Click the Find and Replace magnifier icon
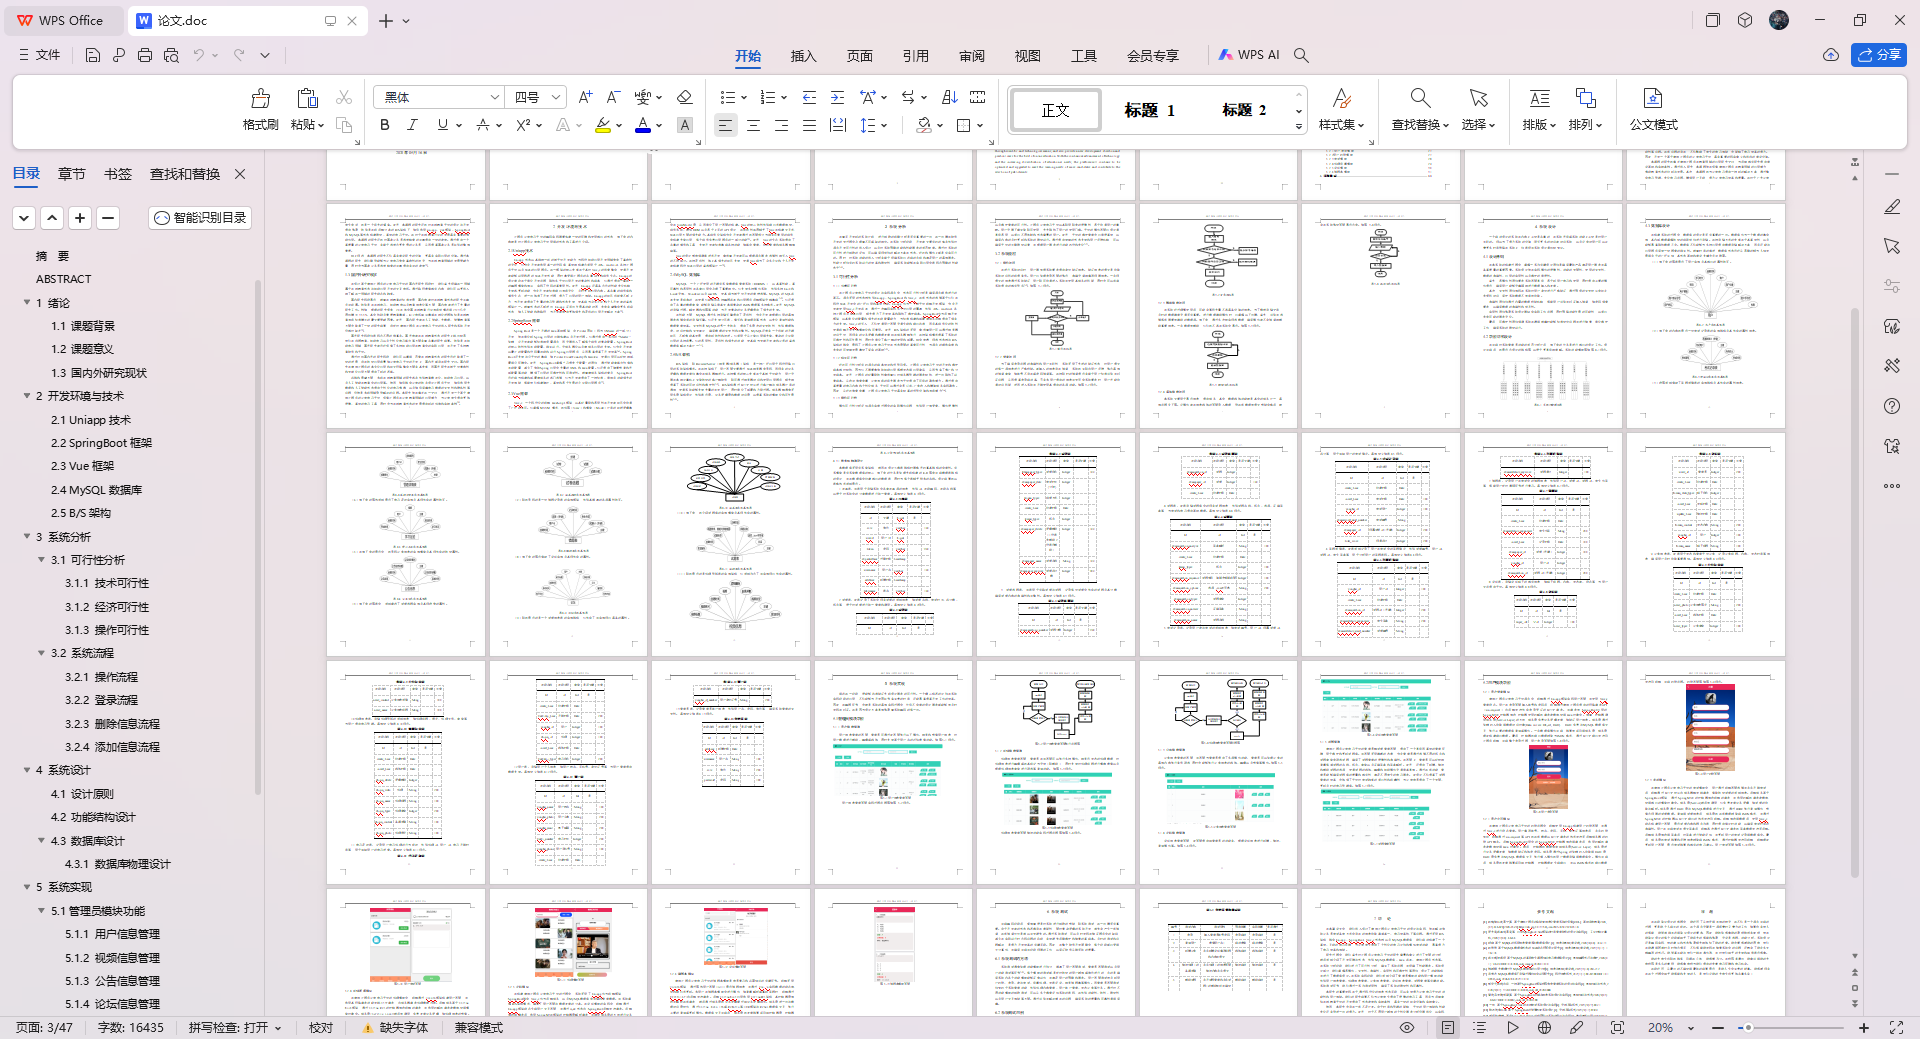 (1420, 98)
